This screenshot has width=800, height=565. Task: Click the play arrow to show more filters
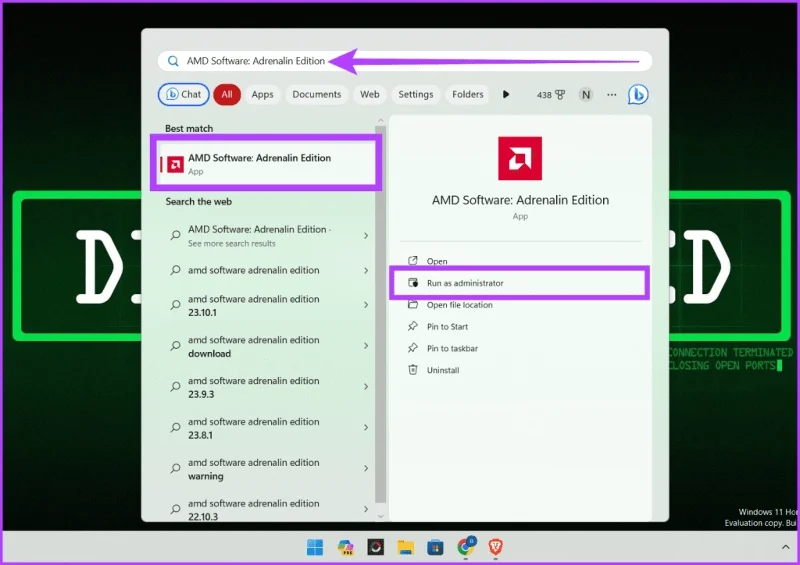(x=506, y=94)
